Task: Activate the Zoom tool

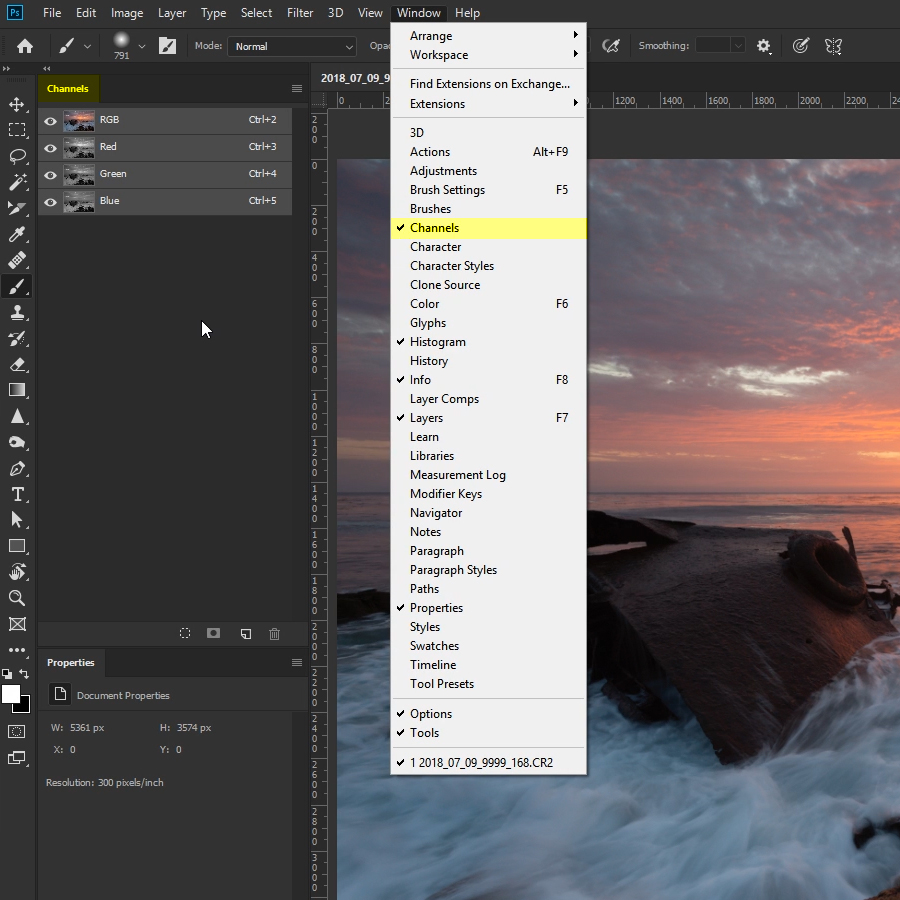Action: point(17,598)
